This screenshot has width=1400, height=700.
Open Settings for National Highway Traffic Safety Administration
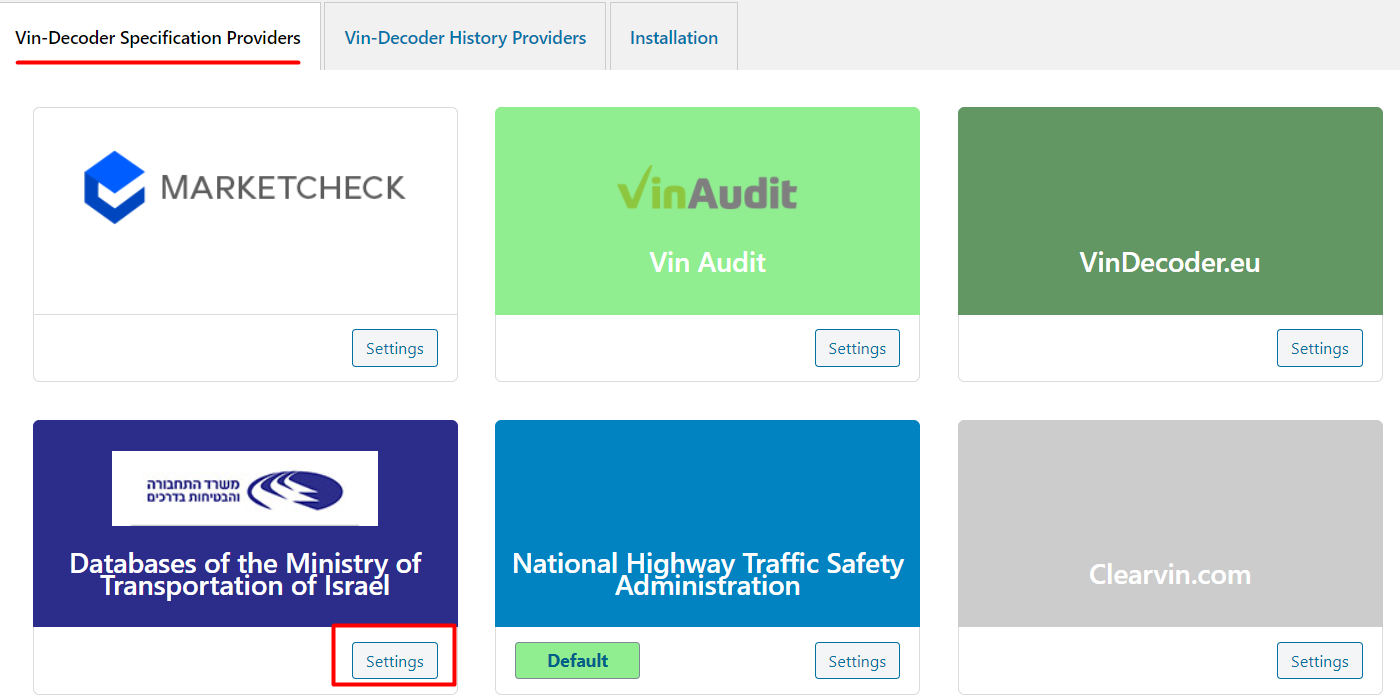pos(857,661)
